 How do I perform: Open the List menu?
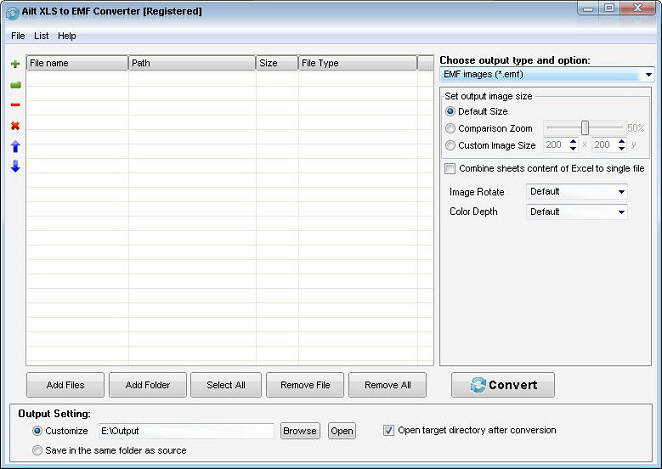coord(41,36)
